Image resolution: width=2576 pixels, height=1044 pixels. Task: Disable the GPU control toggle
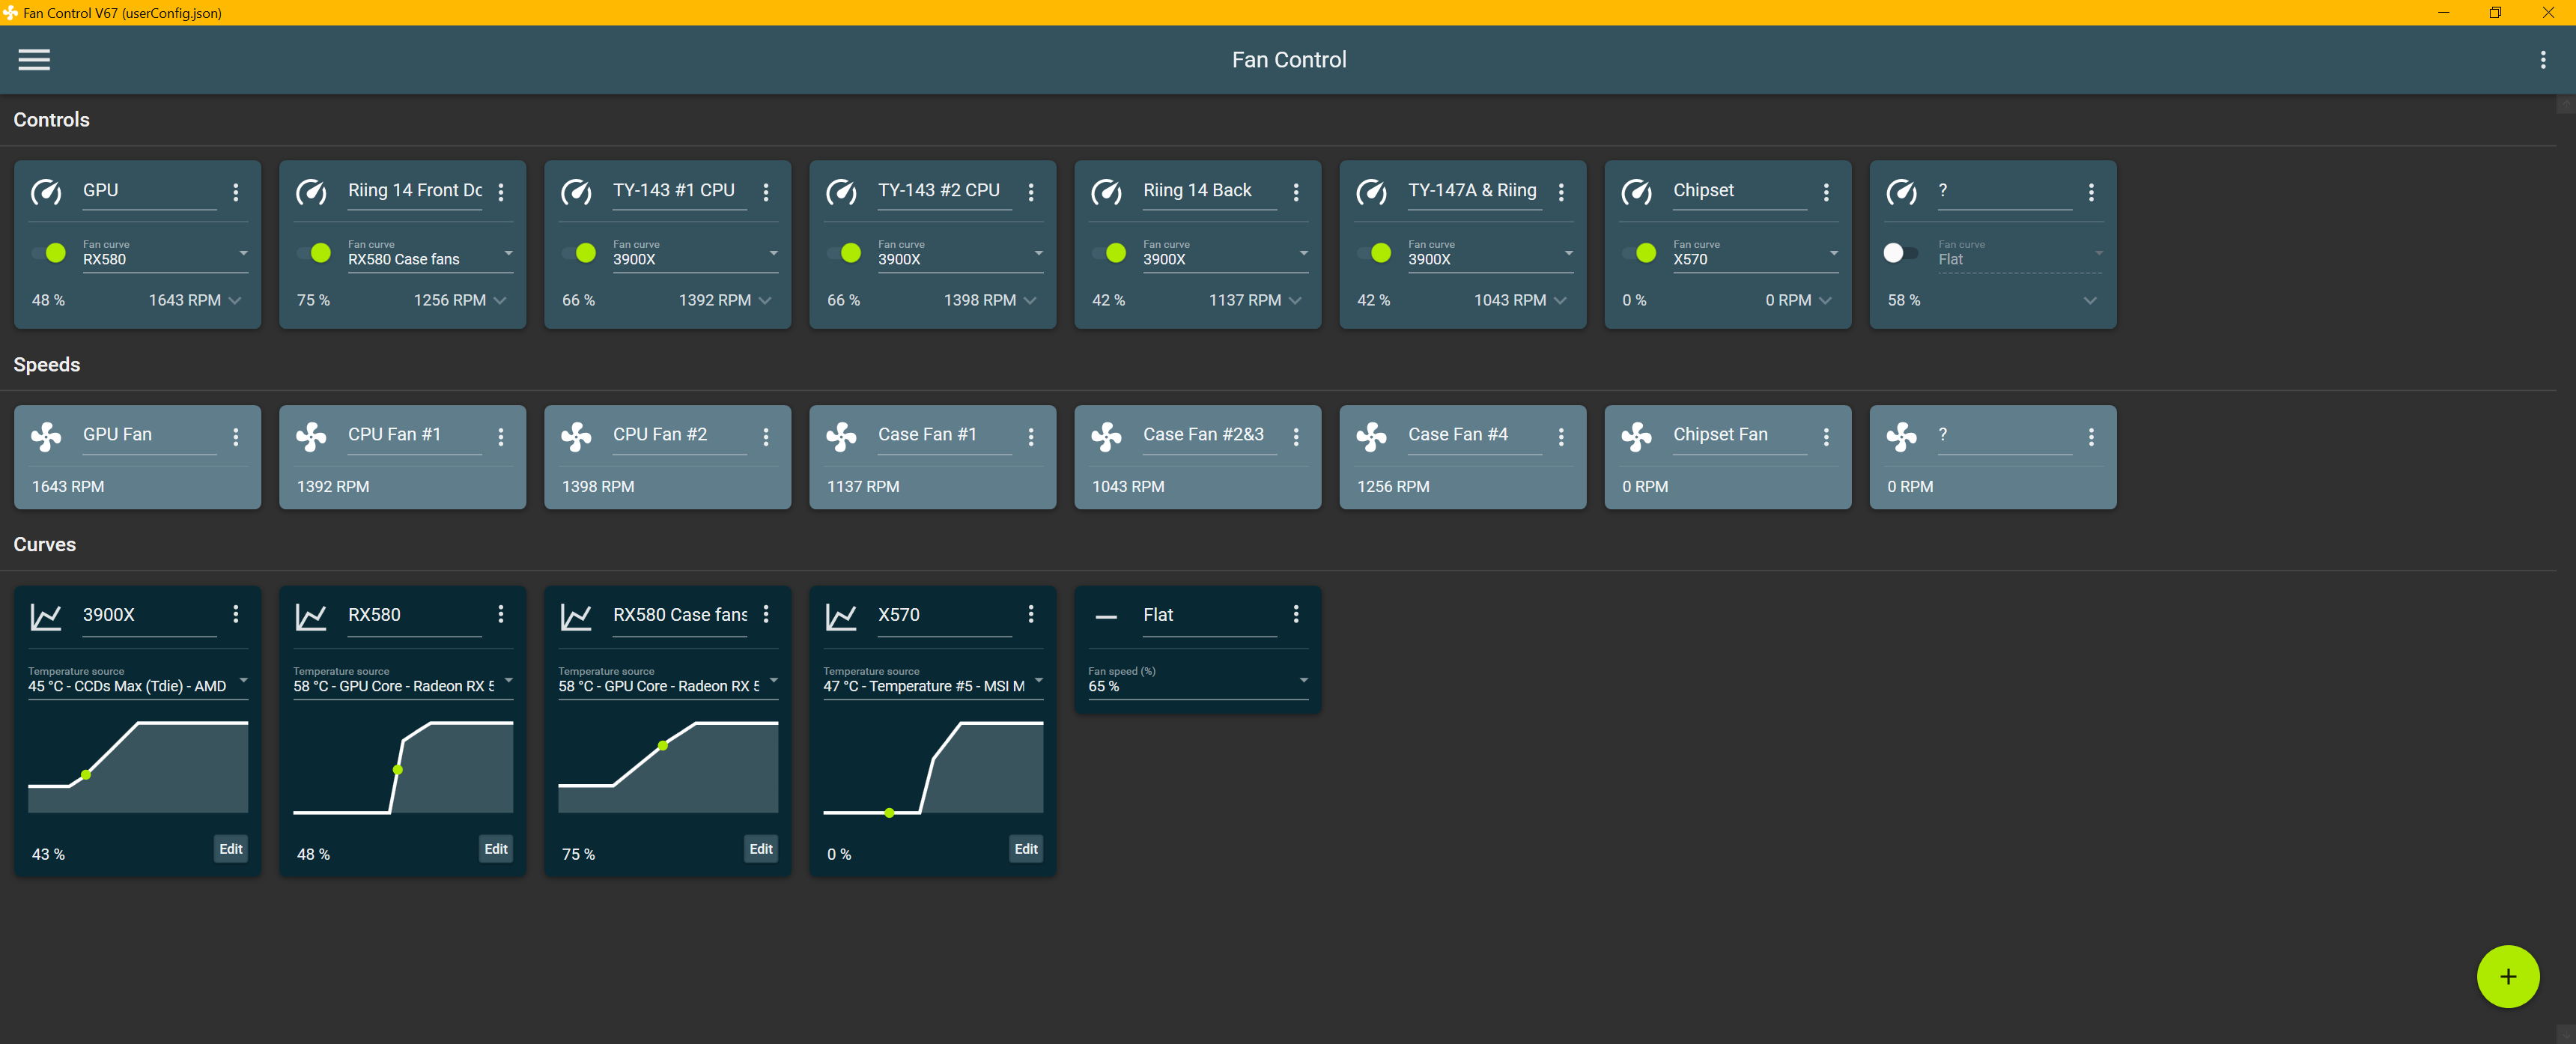50,253
